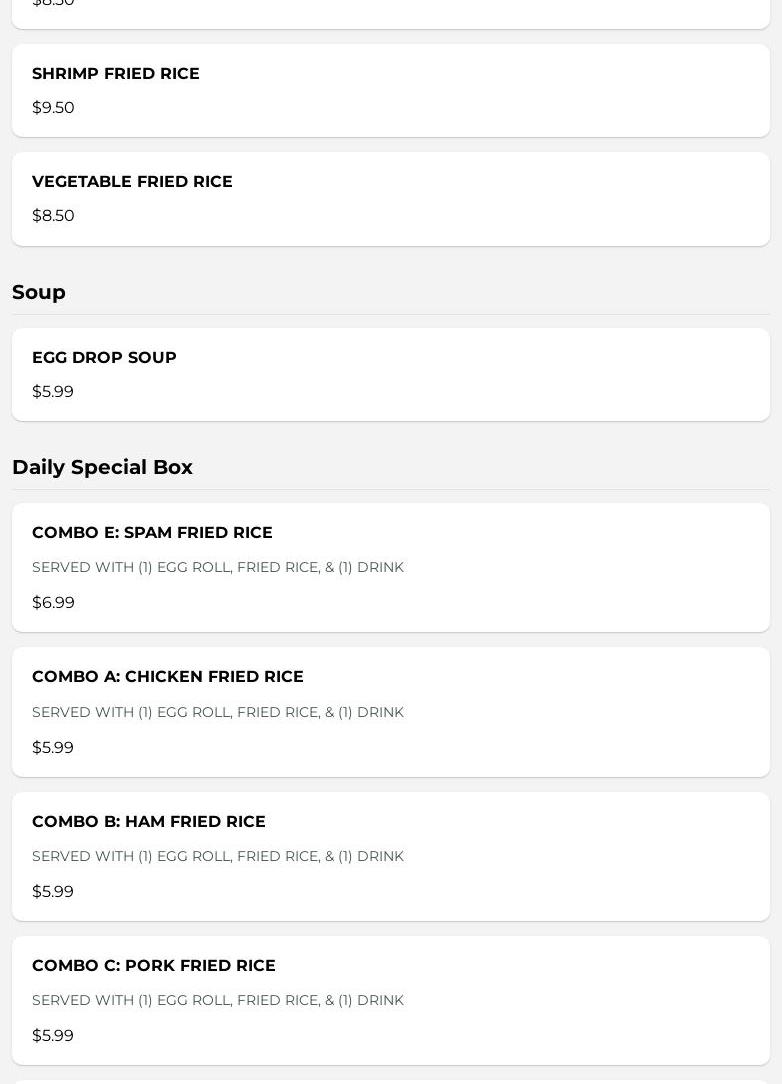Click the $8.50 Vegetable Fried Rice price
Image resolution: width=782 pixels, height=1084 pixels.
click(x=53, y=216)
